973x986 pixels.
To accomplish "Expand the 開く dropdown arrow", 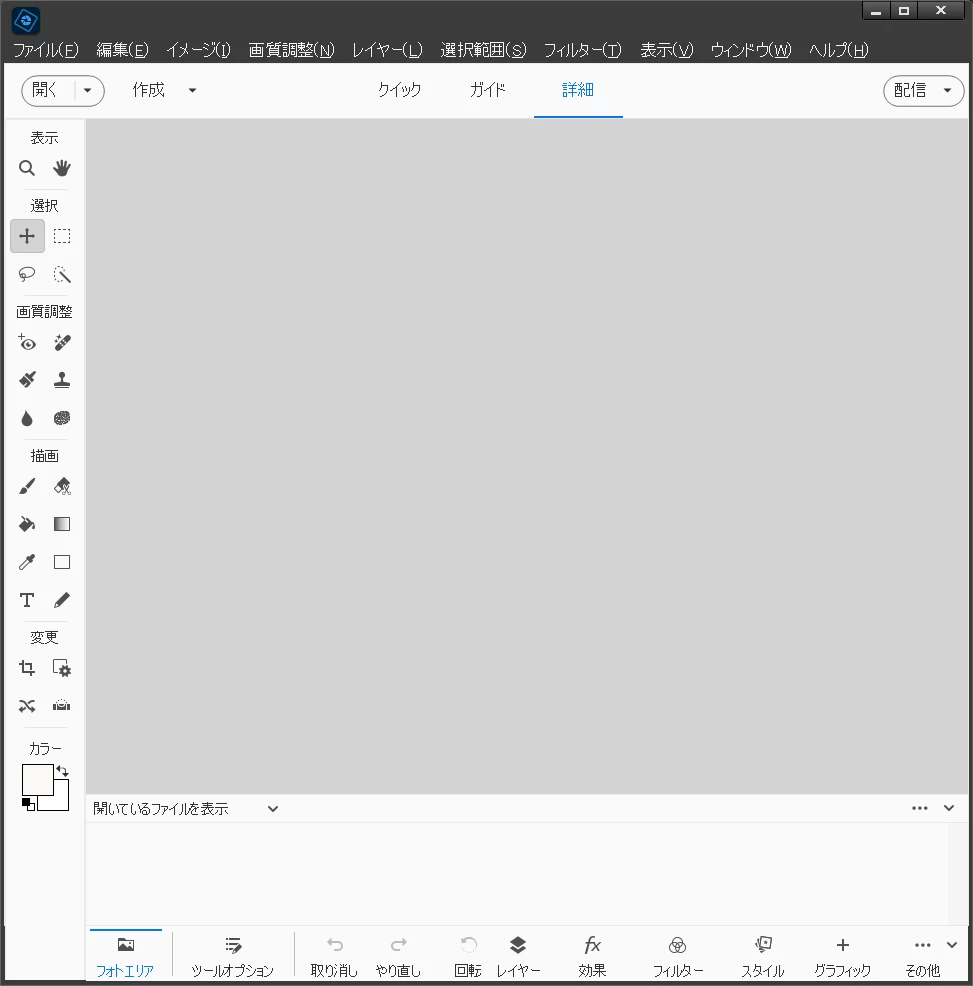I will click(x=87, y=91).
